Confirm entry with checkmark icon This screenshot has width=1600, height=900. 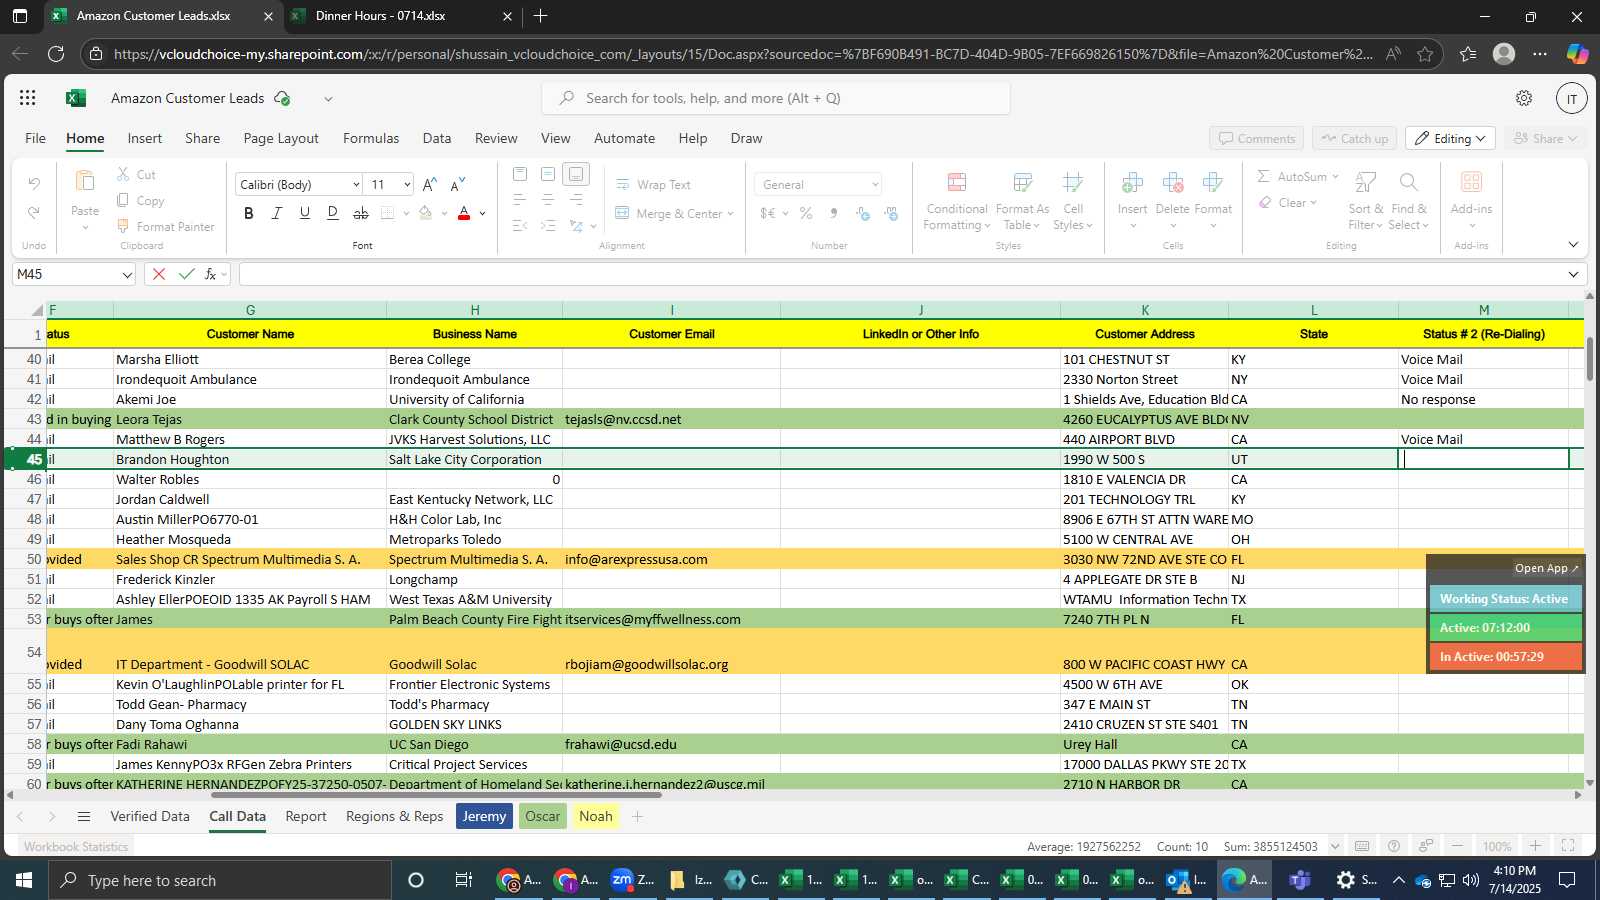[x=186, y=274]
